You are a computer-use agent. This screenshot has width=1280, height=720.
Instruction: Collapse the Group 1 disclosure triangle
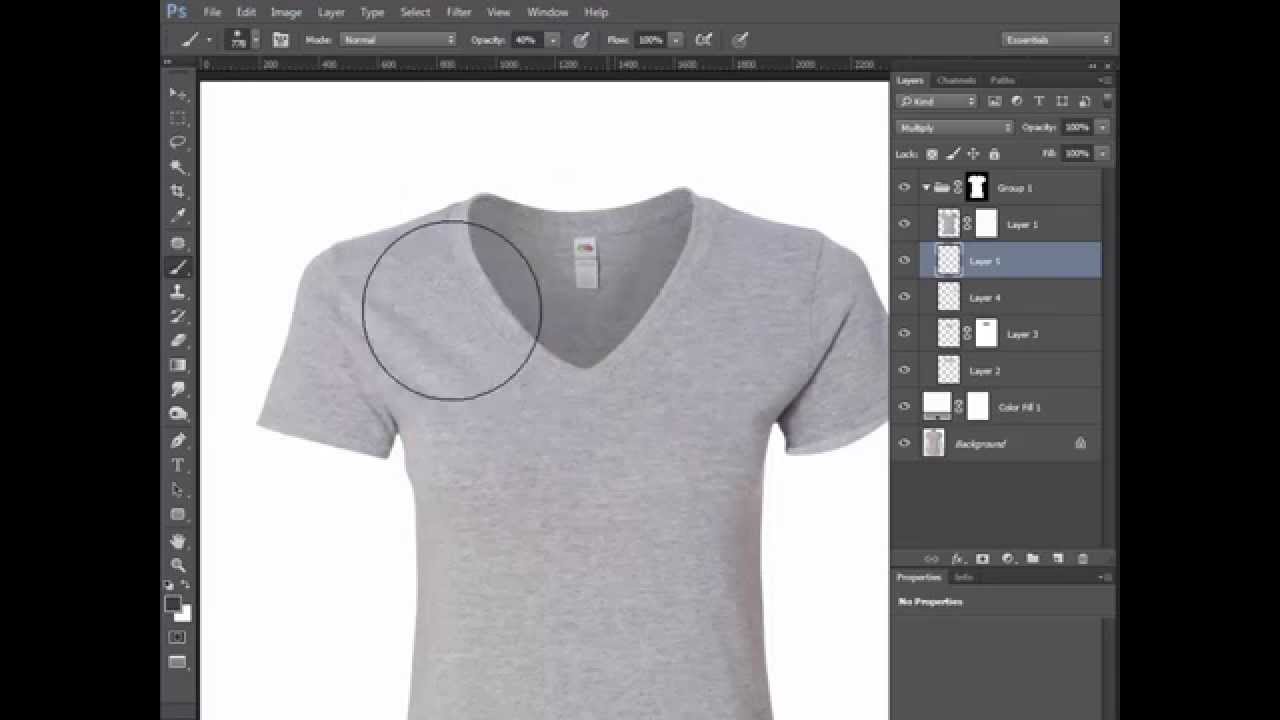[x=926, y=187]
